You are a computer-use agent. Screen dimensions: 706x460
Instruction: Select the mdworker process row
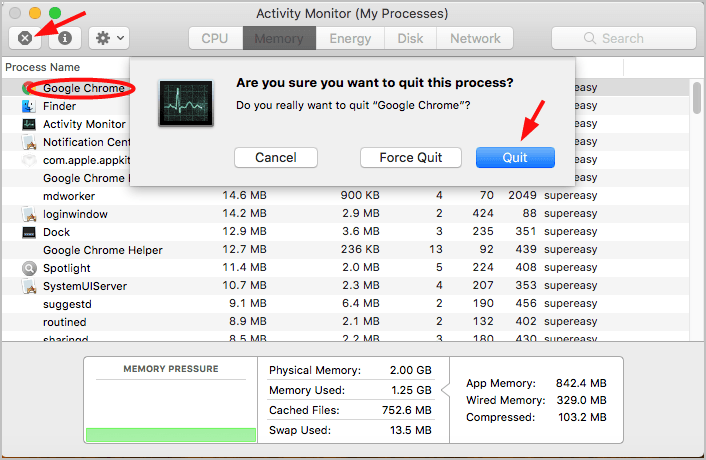pos(346,196)
